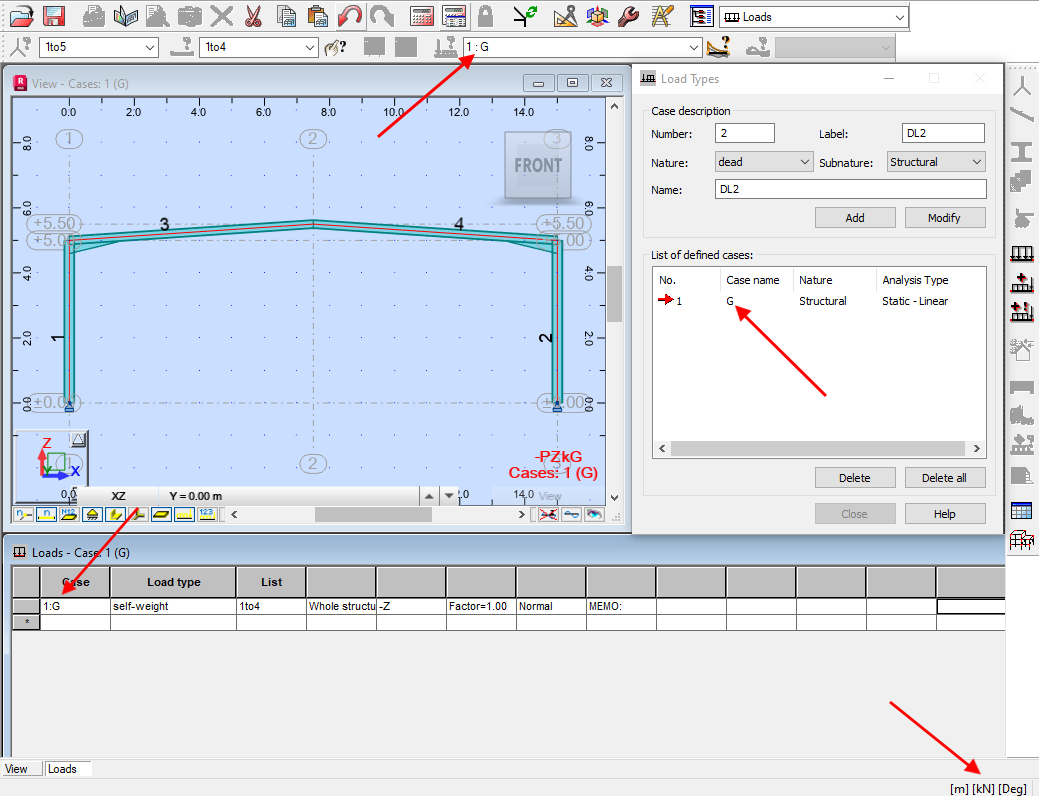Click the Name field containing DL2
1039x796 pixels.
pyautogui.click(x=851, y=190)
